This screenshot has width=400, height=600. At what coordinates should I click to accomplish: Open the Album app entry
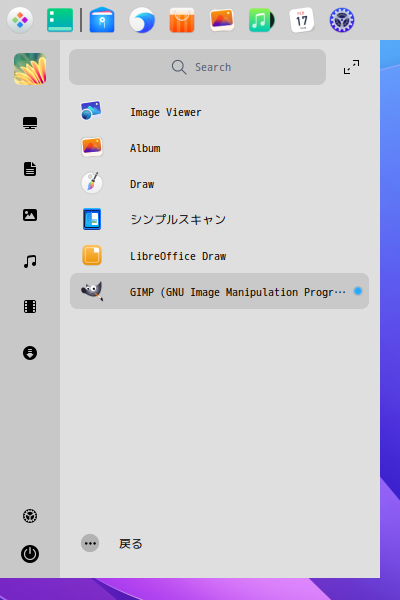click(219, 147)
